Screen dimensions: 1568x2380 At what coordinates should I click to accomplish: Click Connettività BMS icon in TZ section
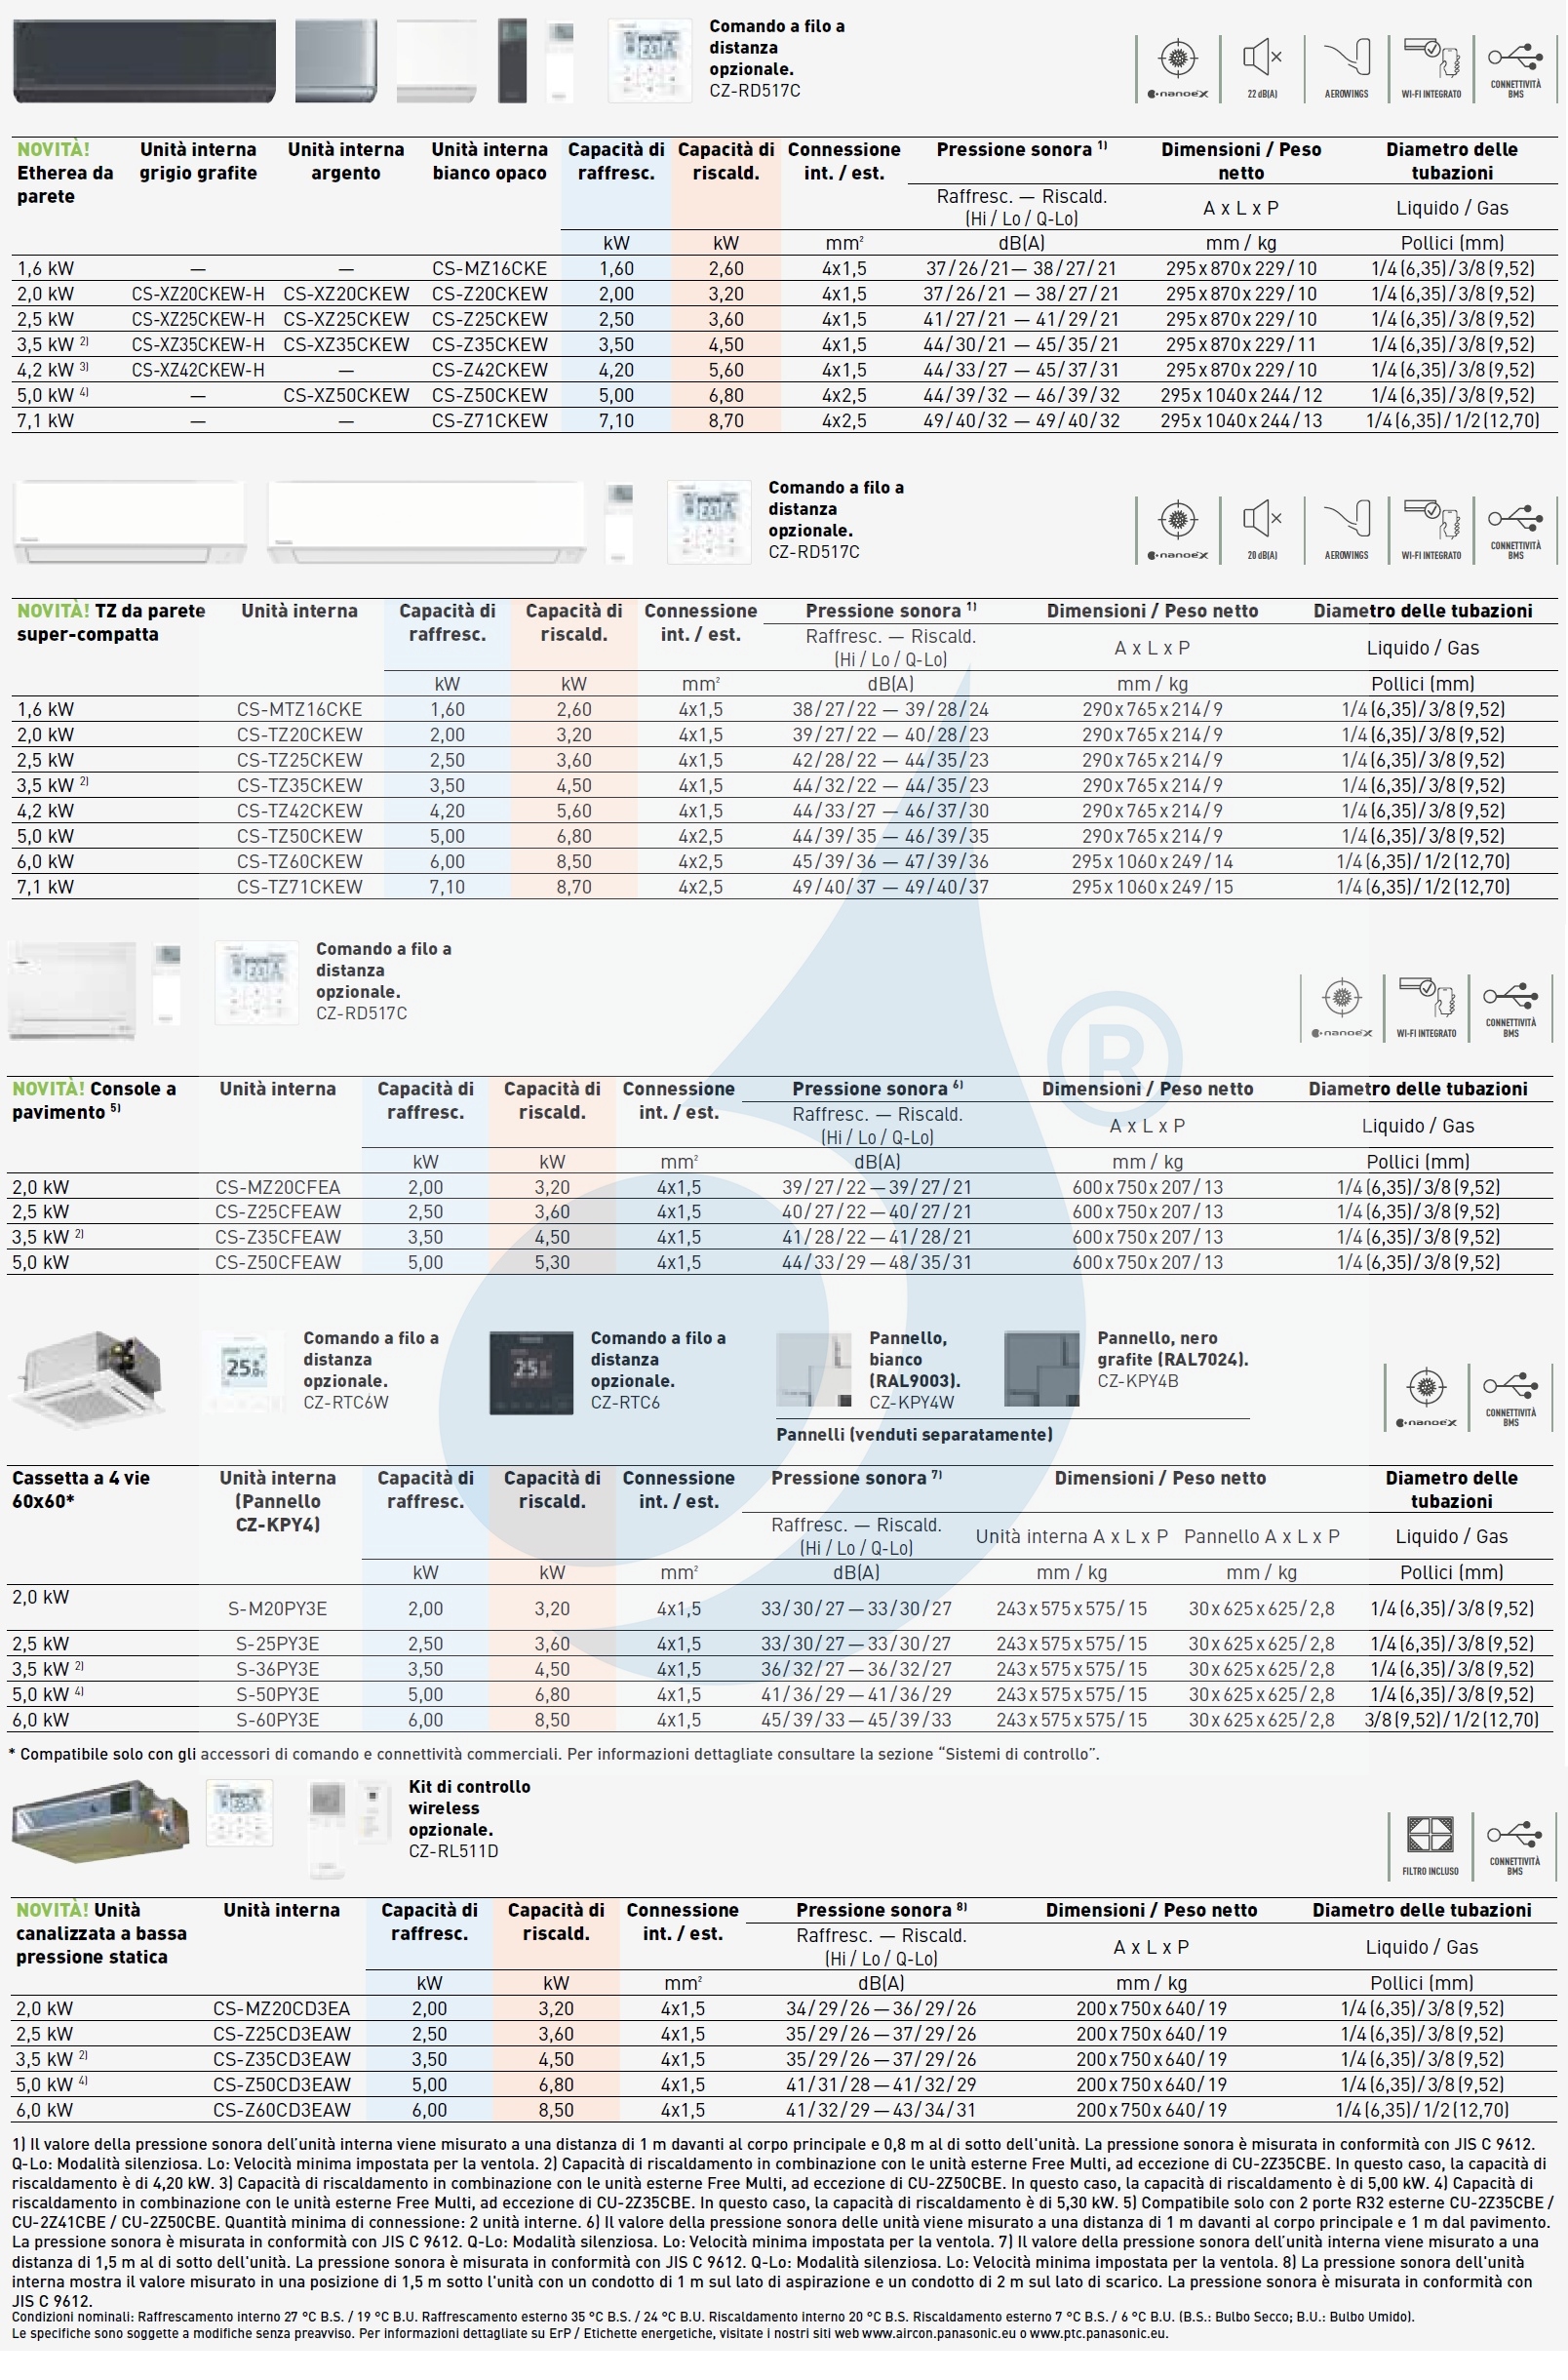1515,527
